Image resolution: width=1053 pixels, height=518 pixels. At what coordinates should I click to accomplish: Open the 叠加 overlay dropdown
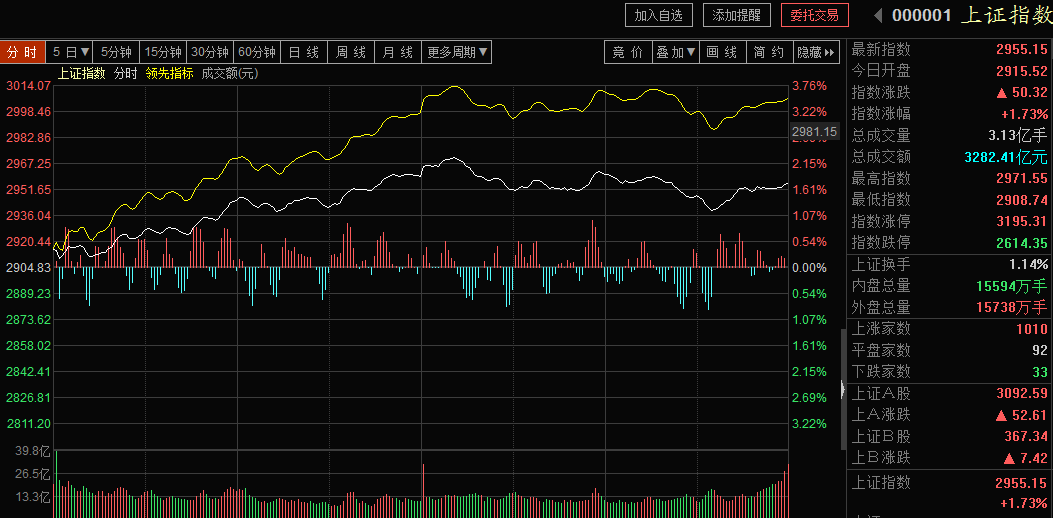(x=676, y=52)
